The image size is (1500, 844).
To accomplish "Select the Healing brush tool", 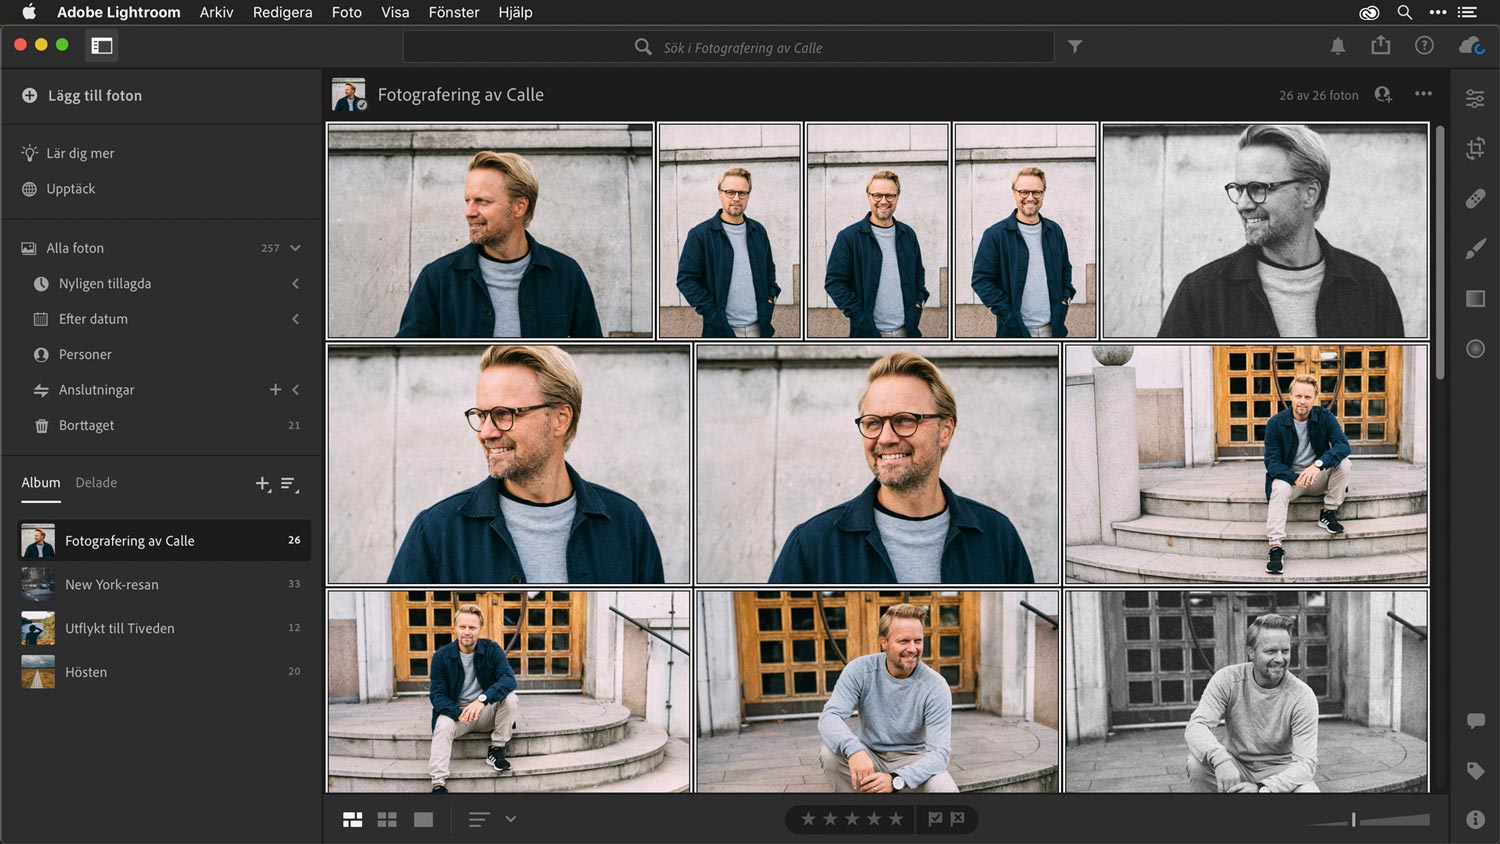I will coord(1475,199).
